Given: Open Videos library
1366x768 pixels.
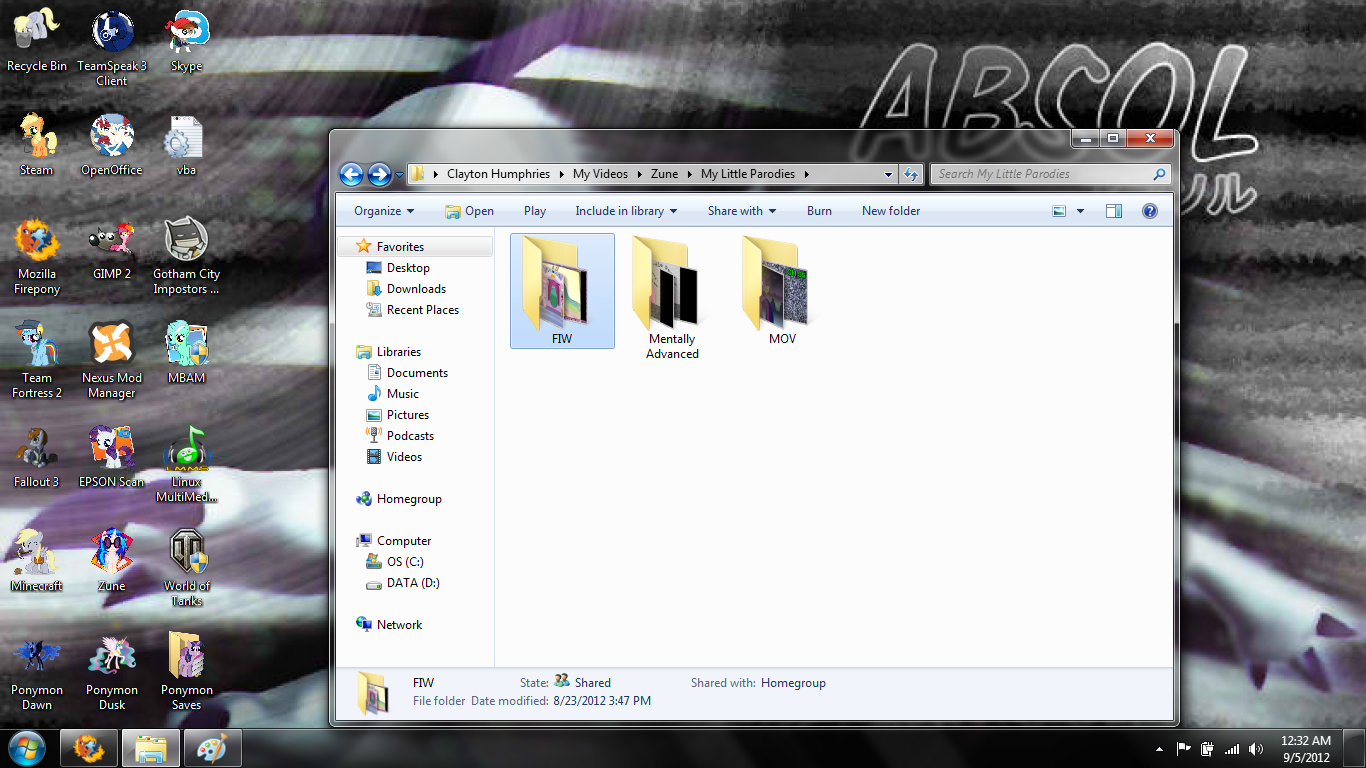Looking at the screenshot, I should 404,457.
